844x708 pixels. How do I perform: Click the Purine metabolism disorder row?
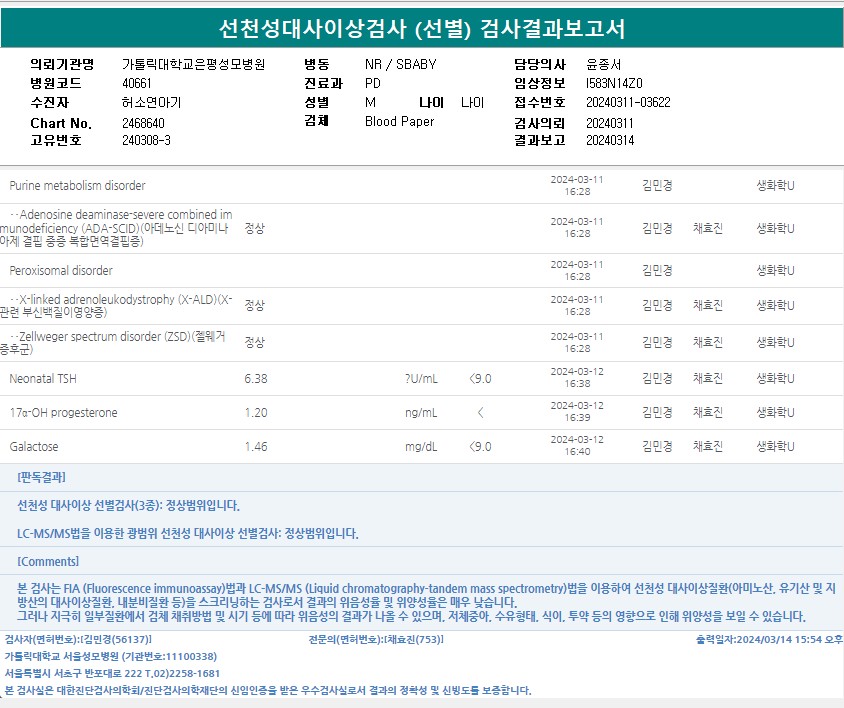click(x=421, y=186)
